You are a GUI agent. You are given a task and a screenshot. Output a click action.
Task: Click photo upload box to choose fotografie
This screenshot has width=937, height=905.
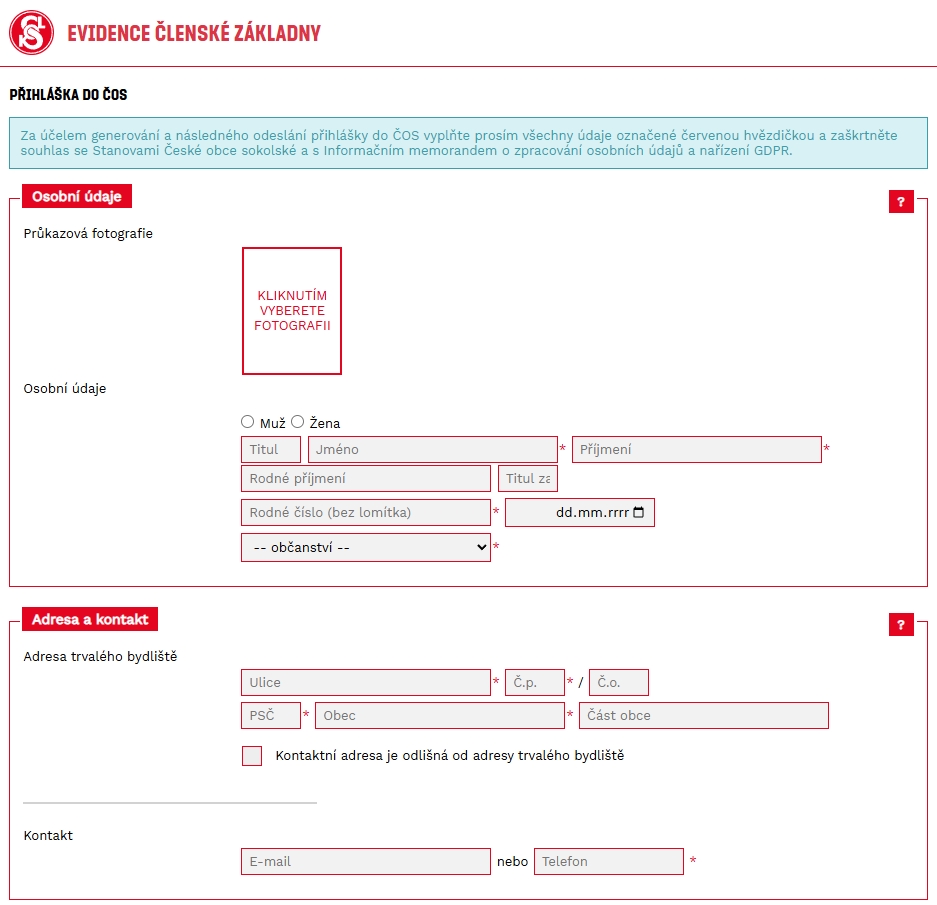292,311
